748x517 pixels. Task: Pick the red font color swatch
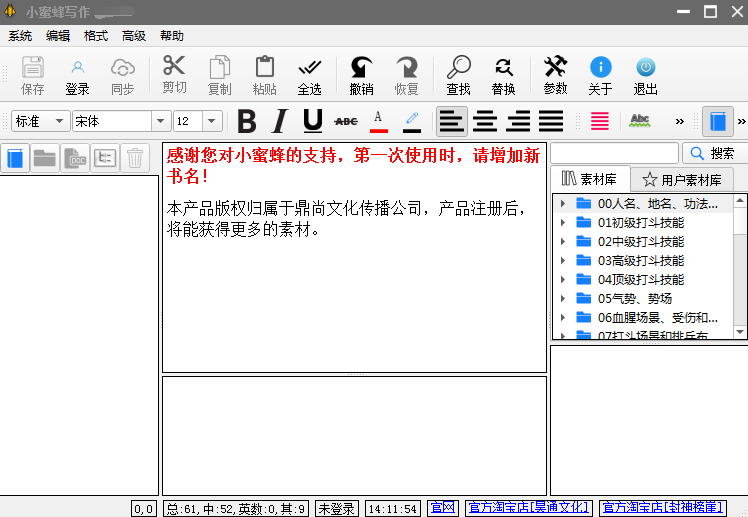[x=378, y=121]
